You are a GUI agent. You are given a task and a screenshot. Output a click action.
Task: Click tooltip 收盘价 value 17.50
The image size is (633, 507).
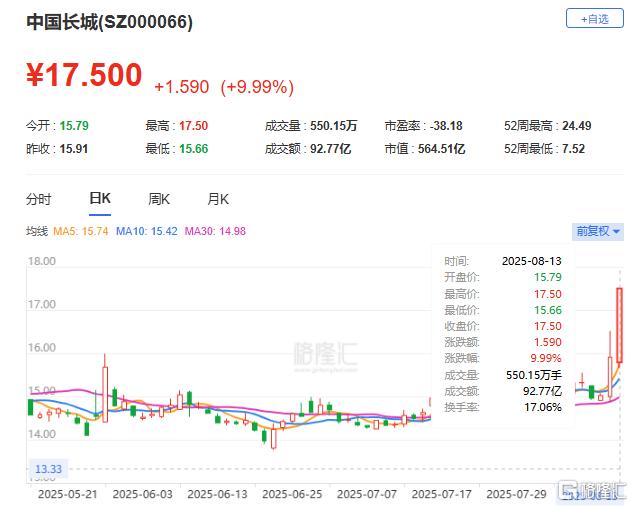click(x=548, y=326)
